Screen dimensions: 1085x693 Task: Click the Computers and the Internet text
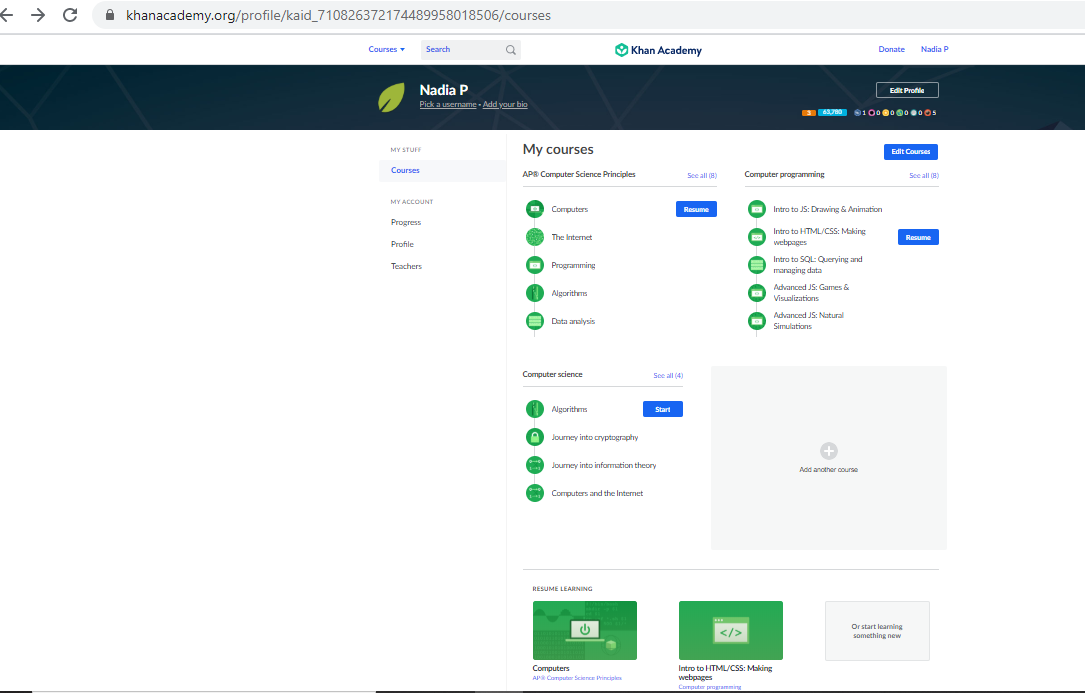(x=597, y=494)
